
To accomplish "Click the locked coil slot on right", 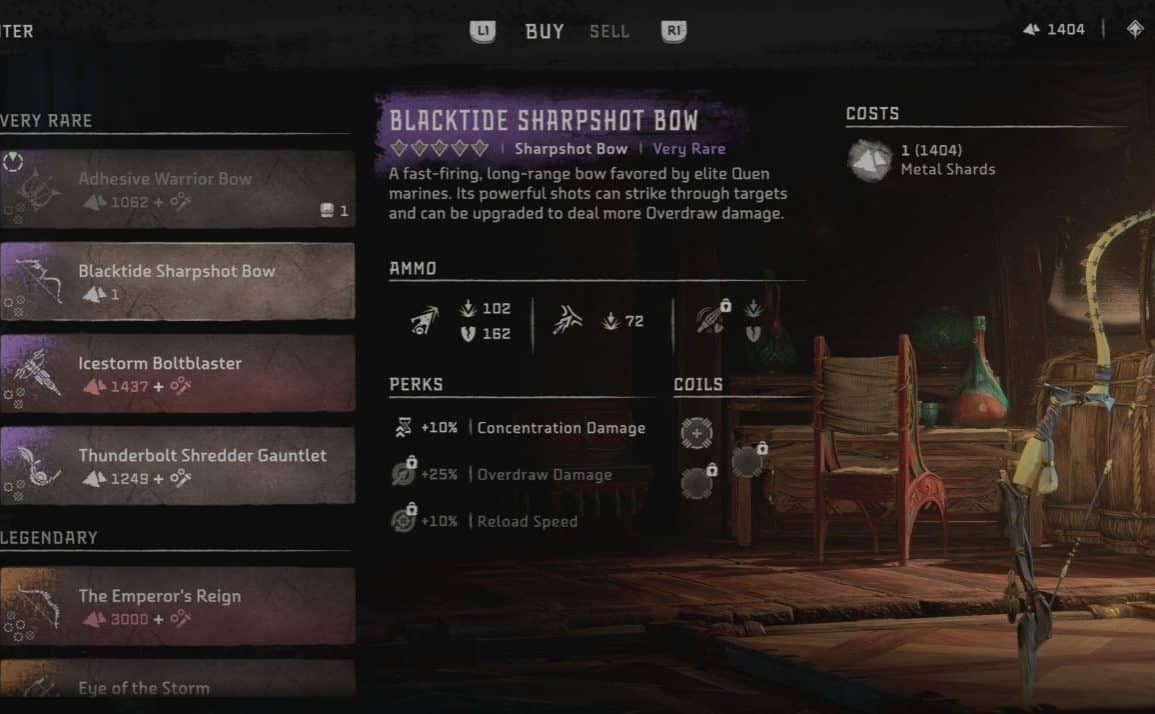I will [x=749, y=460].
